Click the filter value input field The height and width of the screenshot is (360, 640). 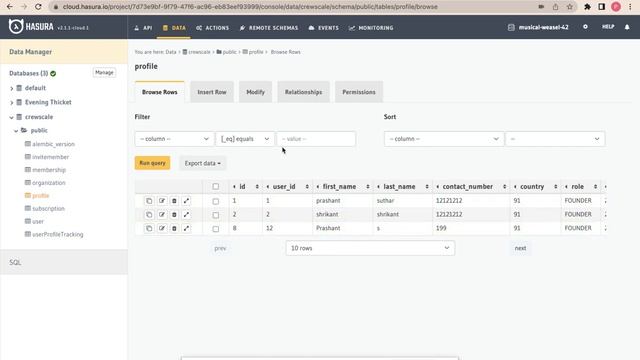tap(316, 139)
